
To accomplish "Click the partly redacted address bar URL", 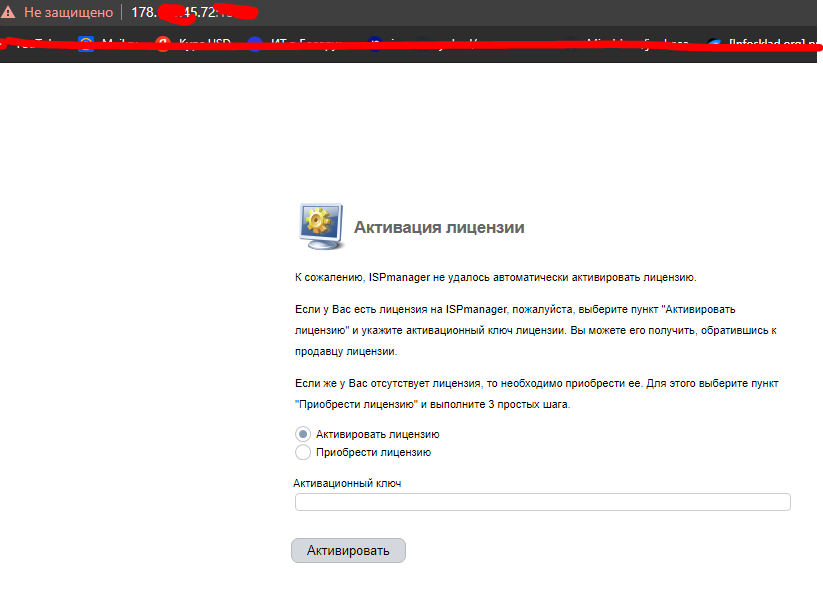I will (x=194, y=12).
